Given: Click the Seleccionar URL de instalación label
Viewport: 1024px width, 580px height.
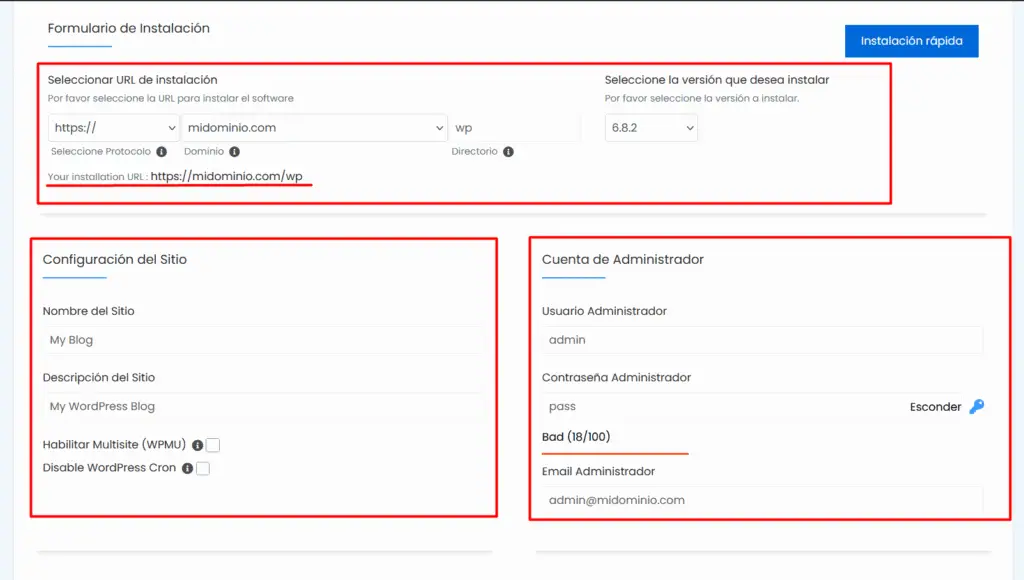Looking at the screenshot, I should (133, 80).
